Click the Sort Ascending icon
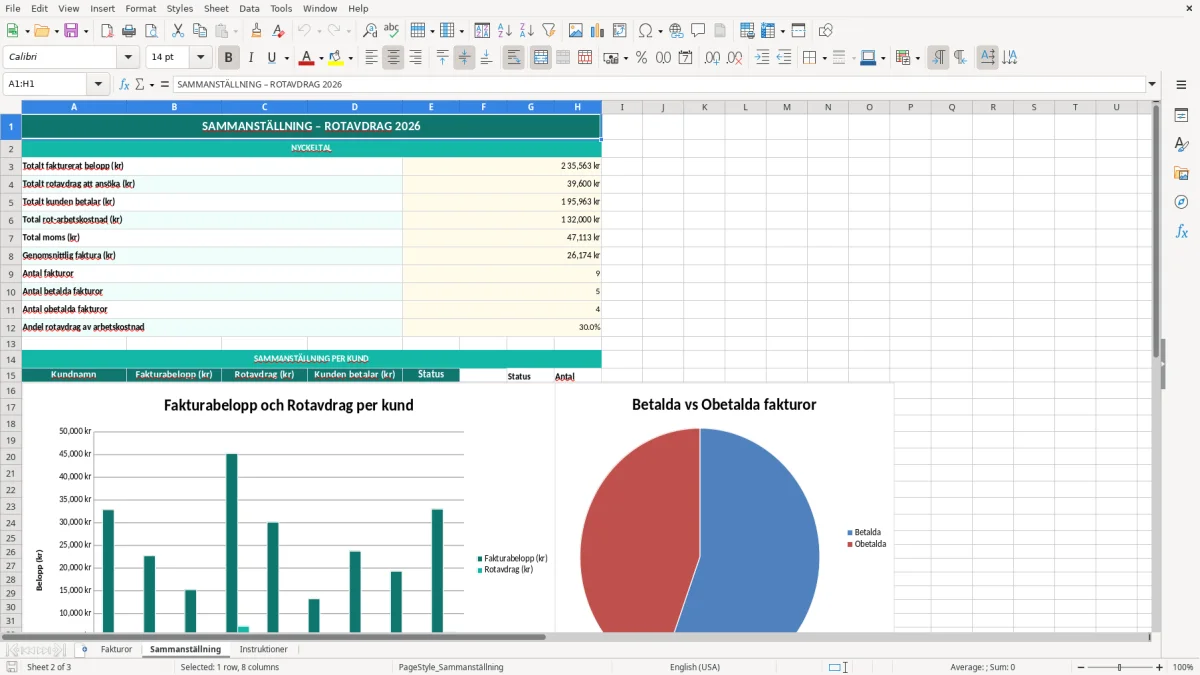This screenshot has height=675, width=1200. pos(504,31)
